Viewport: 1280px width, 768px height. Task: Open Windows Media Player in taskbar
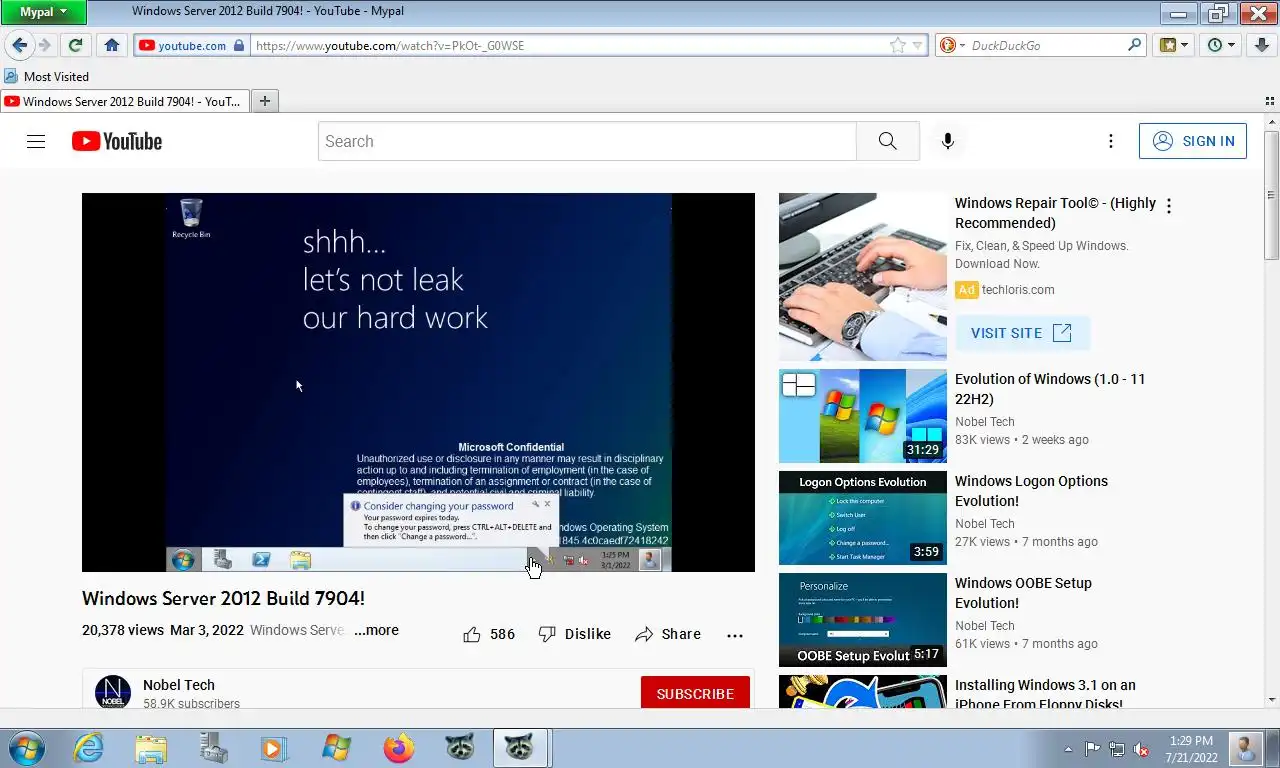pyautogui.click(x=273, y=748)
